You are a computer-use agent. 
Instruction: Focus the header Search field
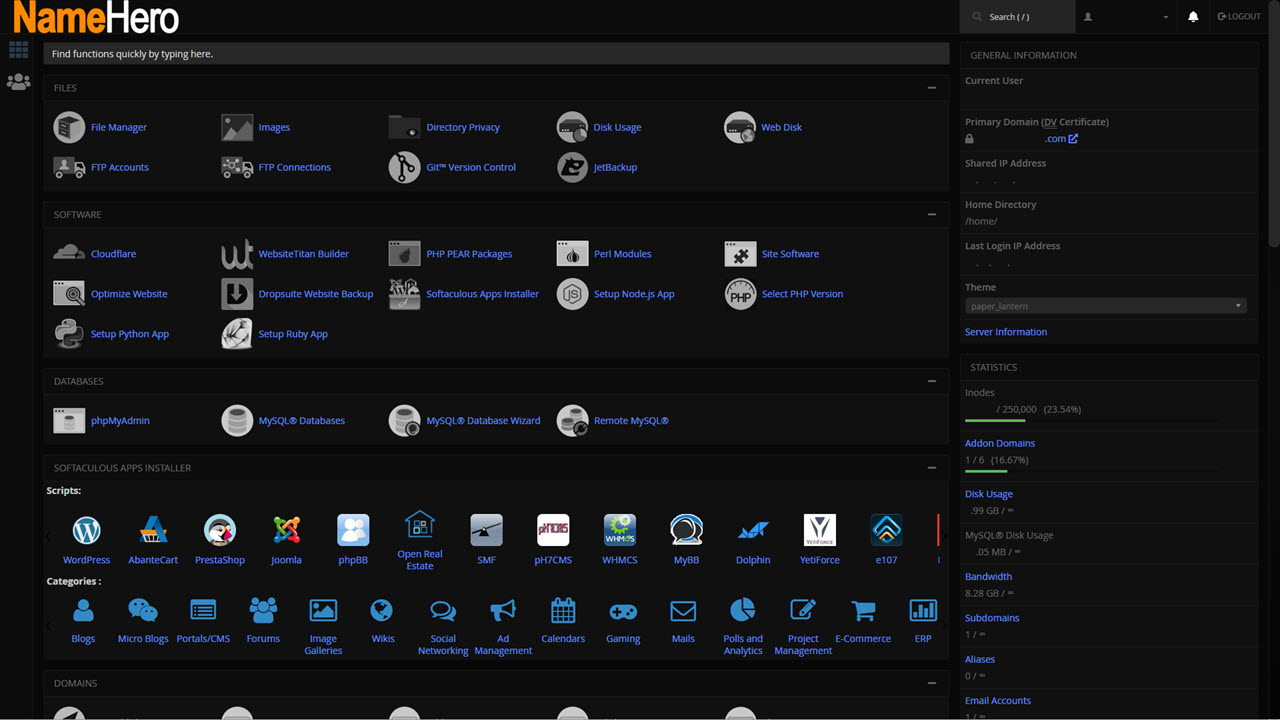point(1017,17)
